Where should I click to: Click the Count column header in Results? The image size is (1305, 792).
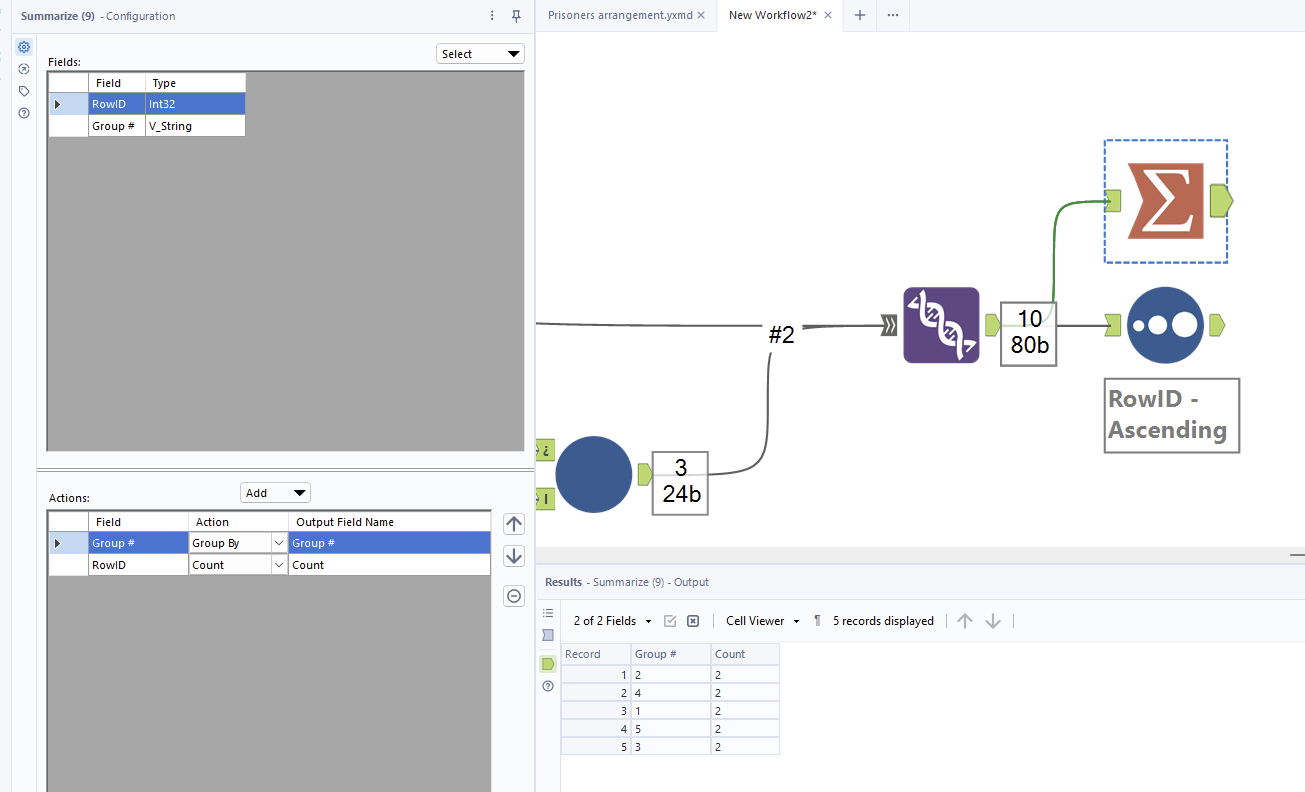coord(744,654)
